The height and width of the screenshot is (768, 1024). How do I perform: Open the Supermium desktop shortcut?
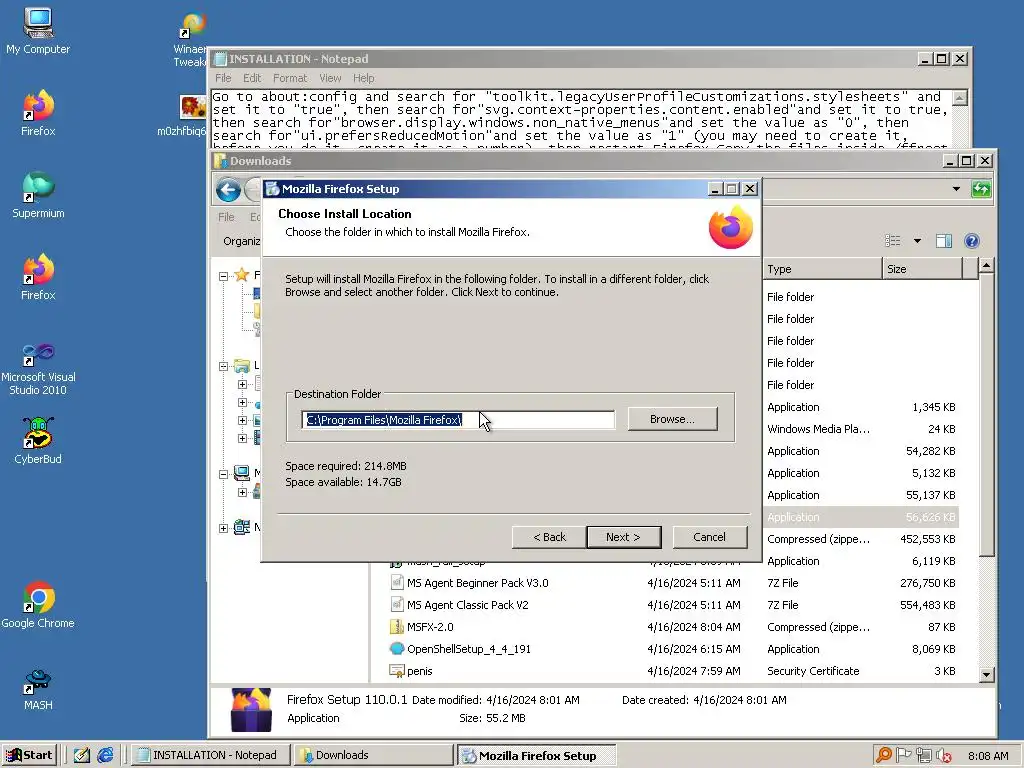[x=38, y=195]
